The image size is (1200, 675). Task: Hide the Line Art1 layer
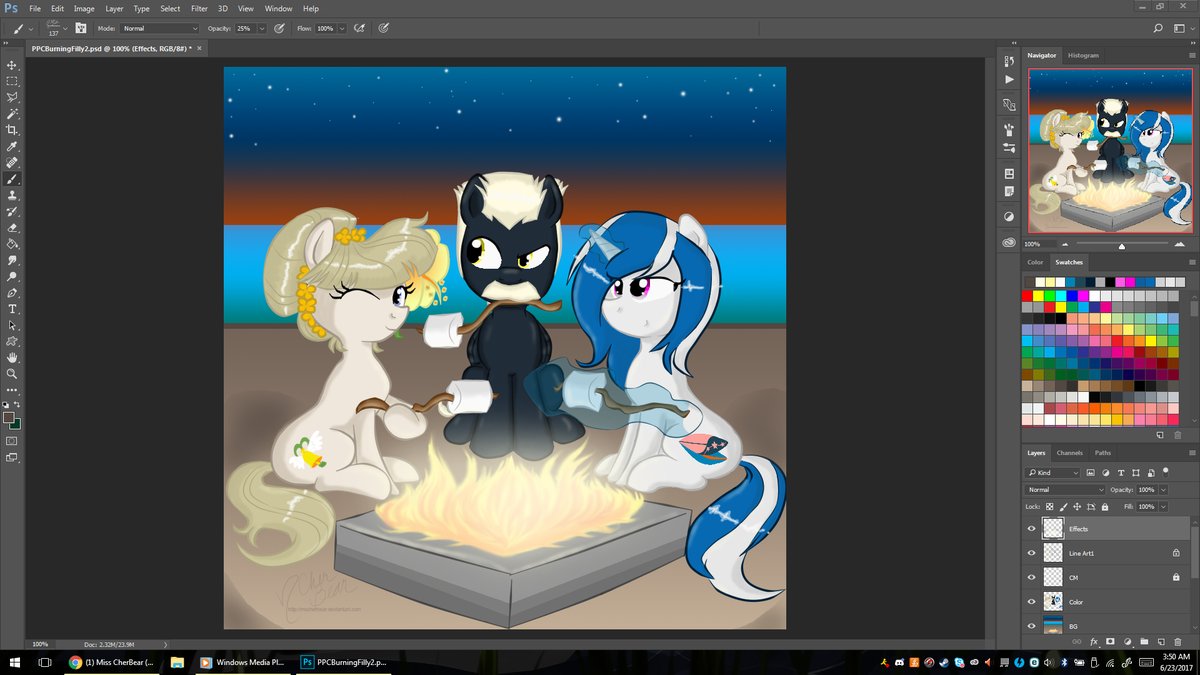click(1032, 552)
